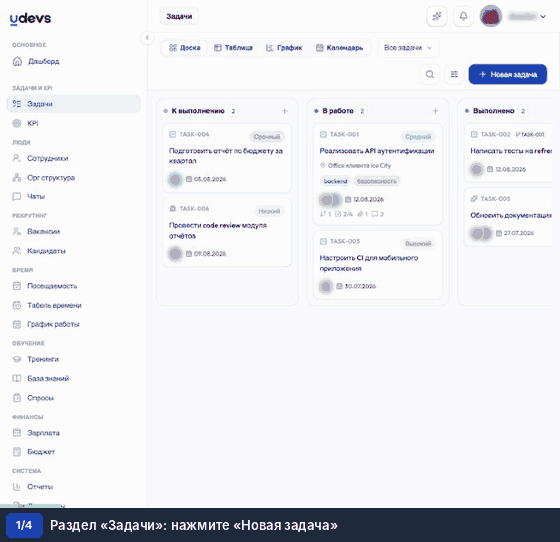The height and width of the screenshot is (542, 560).
Task: Click the Средний priority badge on TASK-001
Action: (x=418, y=137)
